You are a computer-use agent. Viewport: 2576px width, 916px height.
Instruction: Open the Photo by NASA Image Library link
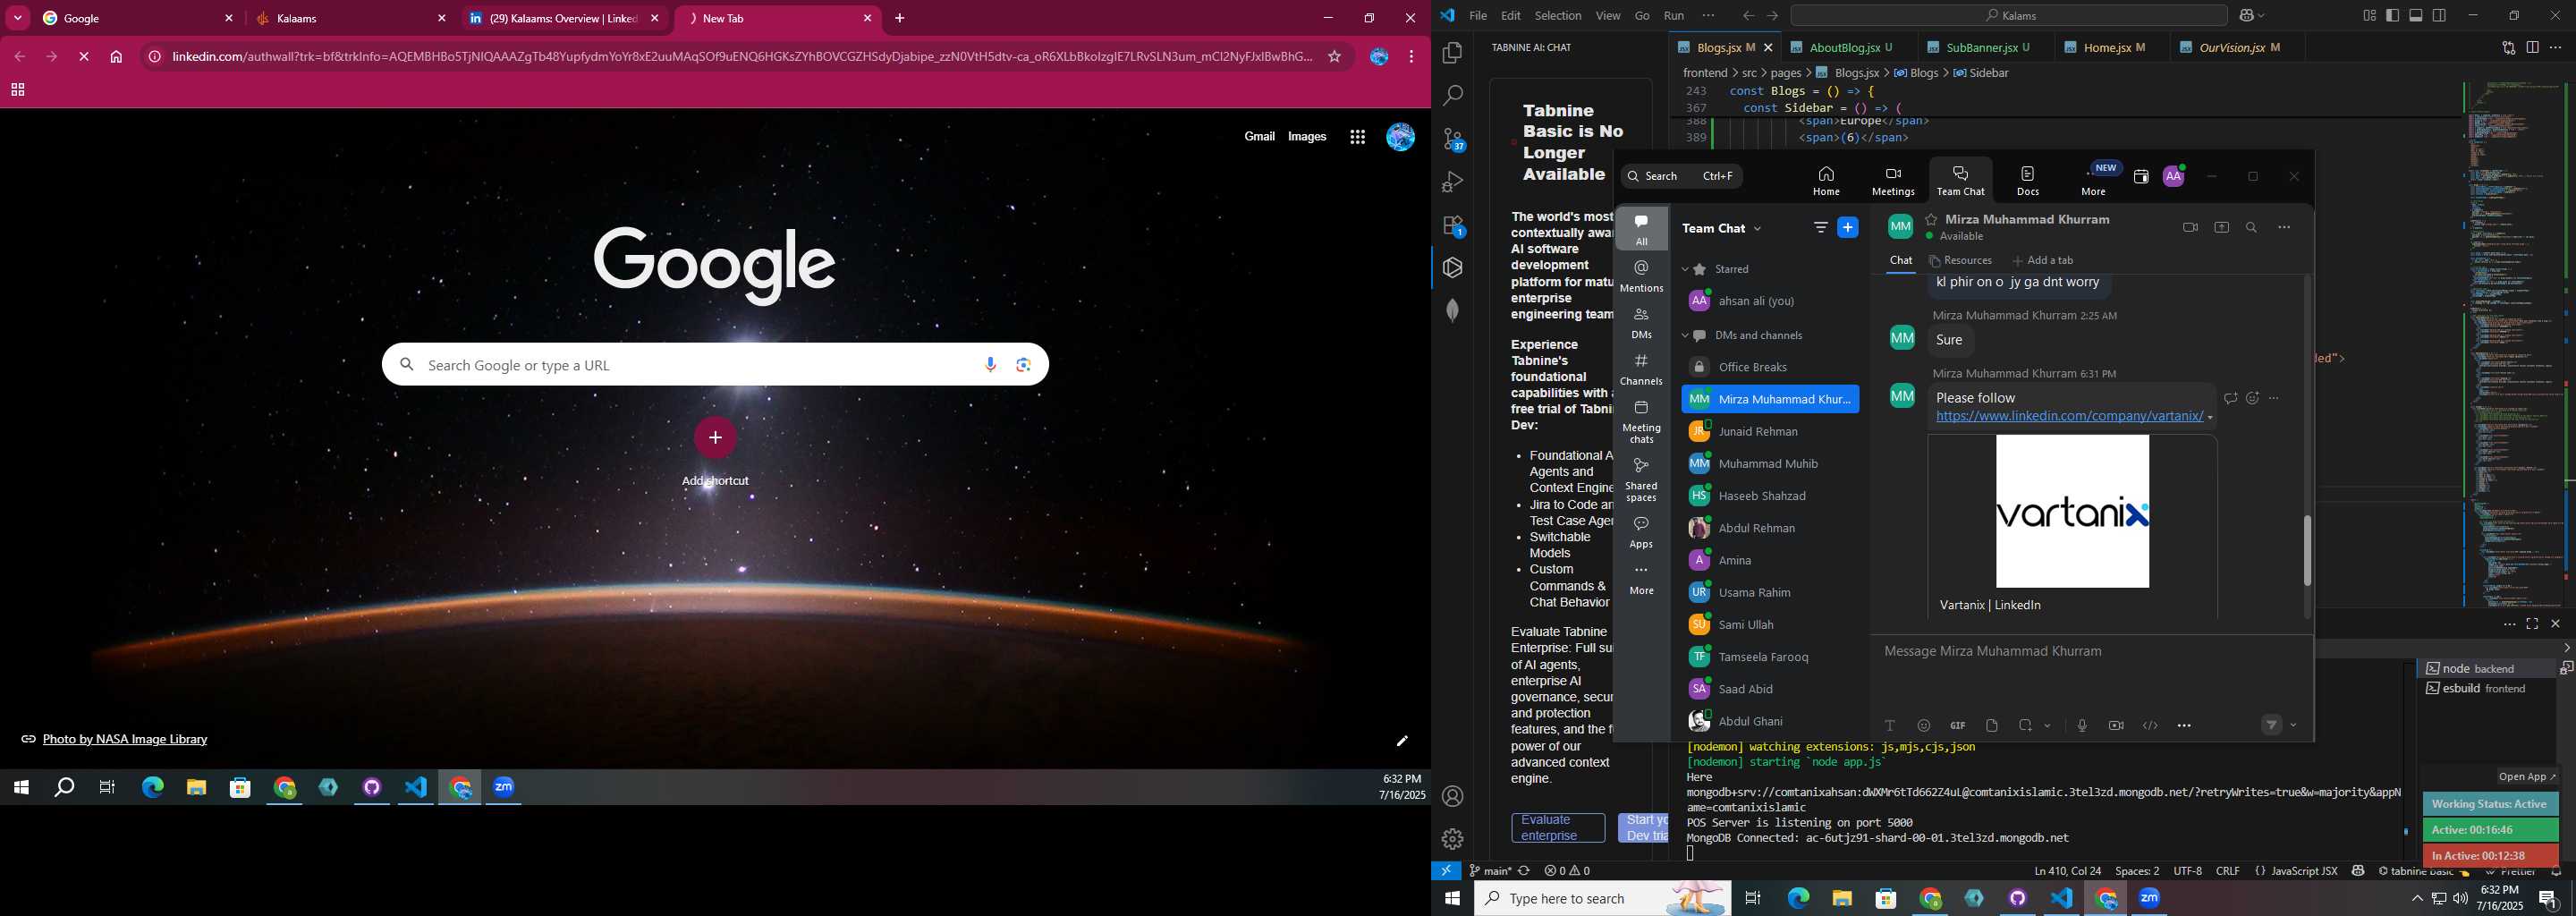(125, 740)
